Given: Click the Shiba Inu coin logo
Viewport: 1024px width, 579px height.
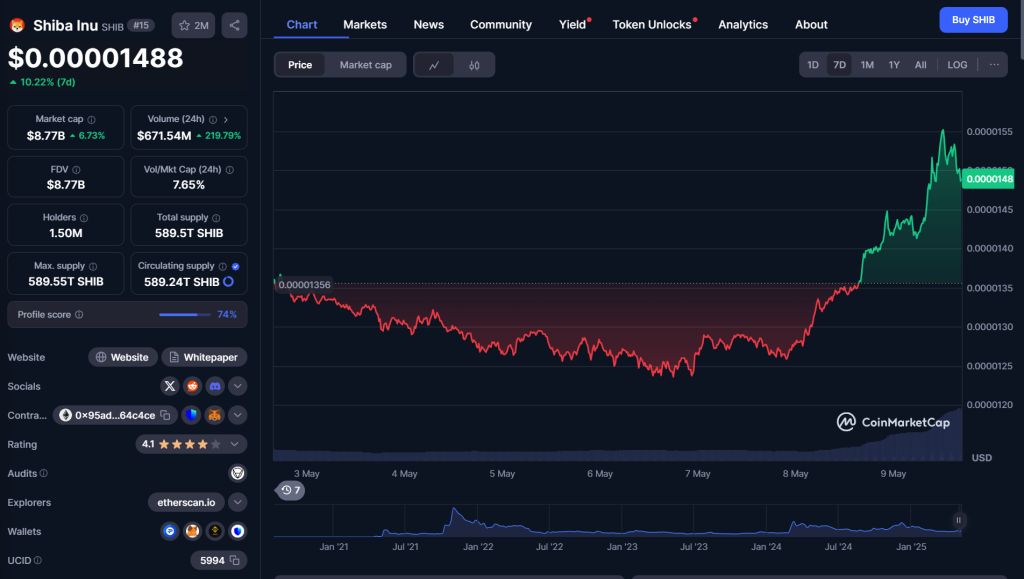Looking at the screenshot, I should (x=17, y=25).
